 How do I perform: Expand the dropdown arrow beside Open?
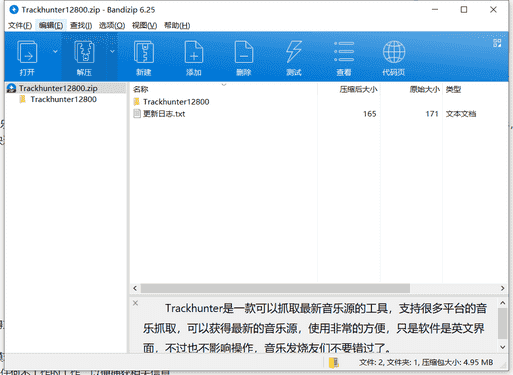pos(55,51)
